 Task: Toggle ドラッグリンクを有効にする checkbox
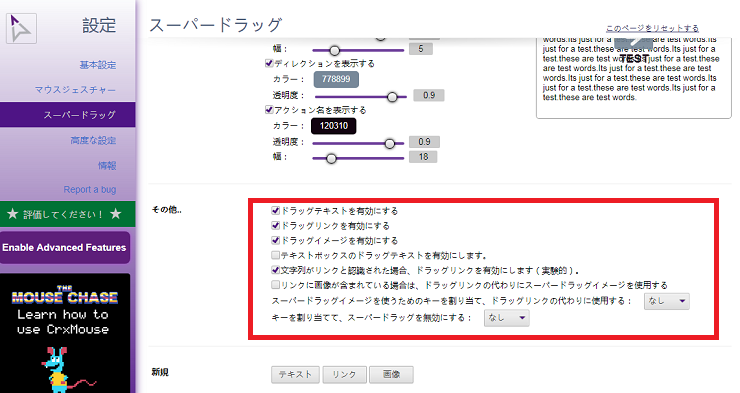click(x=276, y=226)
